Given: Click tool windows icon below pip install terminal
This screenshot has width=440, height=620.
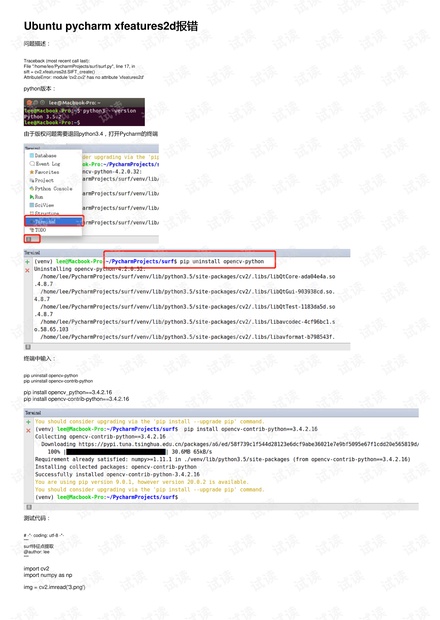Looking at the screenshot, I should point(29,507).
